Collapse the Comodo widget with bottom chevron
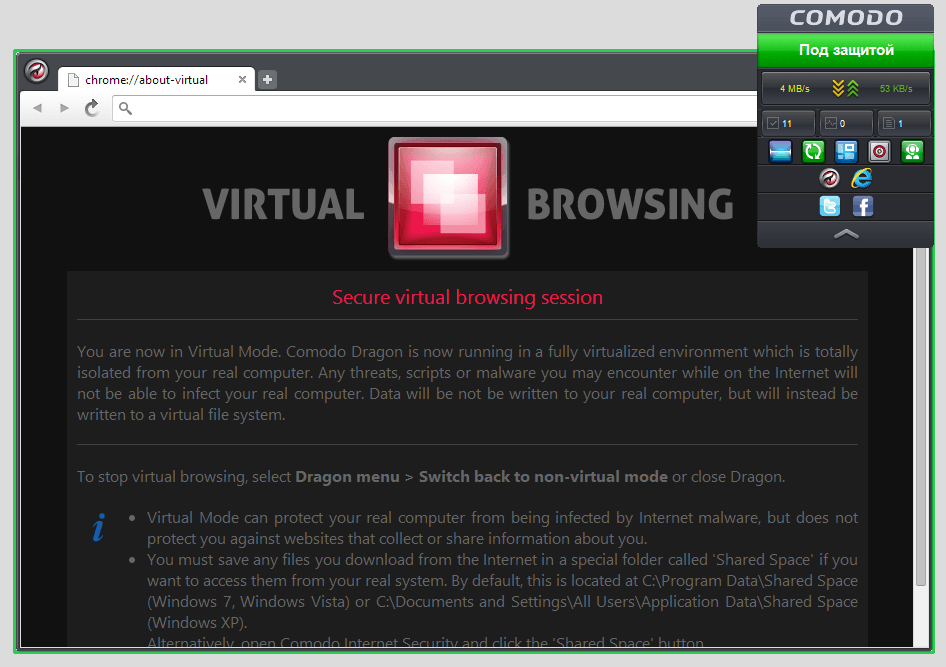The image size is (946, 667). [845, 233]
